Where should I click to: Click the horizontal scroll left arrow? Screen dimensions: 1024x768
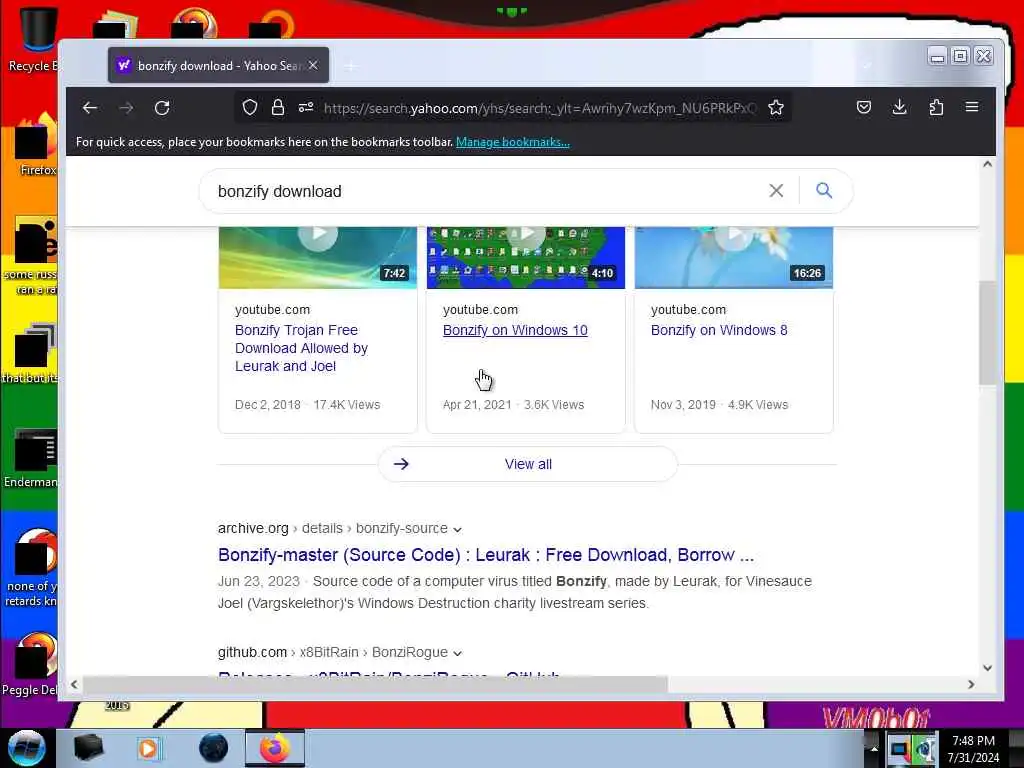(x=74, y=684)
